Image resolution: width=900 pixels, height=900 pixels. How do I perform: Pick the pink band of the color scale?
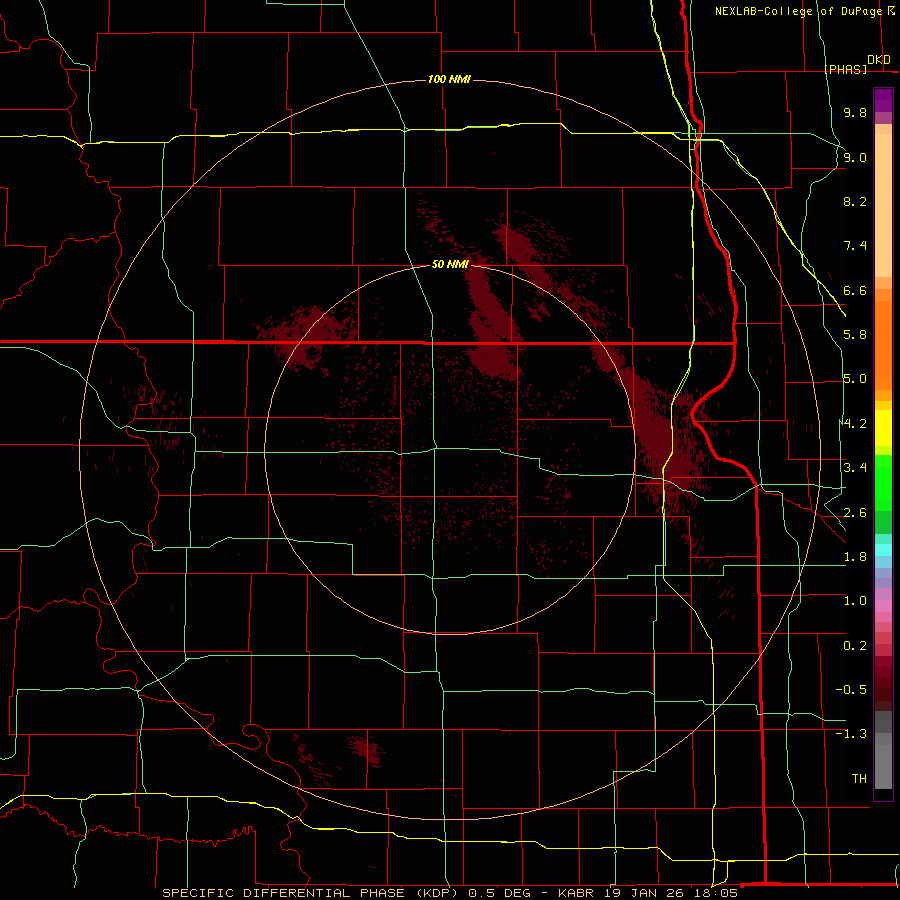point(883,606)
